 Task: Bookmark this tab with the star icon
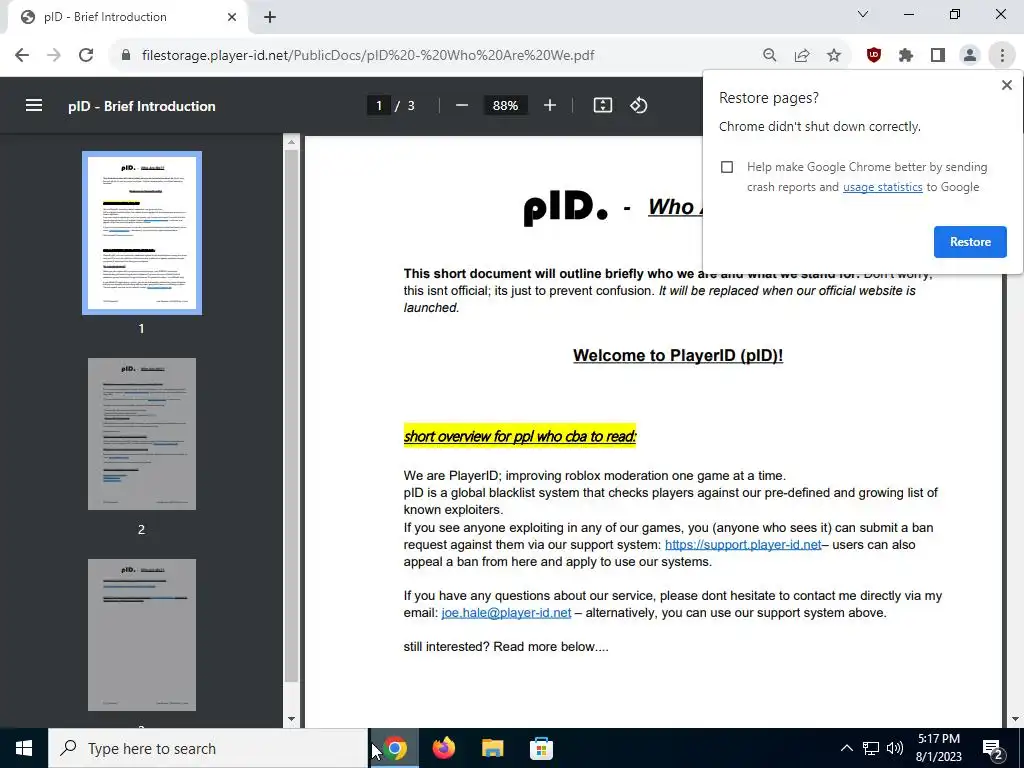pos(834,56)
